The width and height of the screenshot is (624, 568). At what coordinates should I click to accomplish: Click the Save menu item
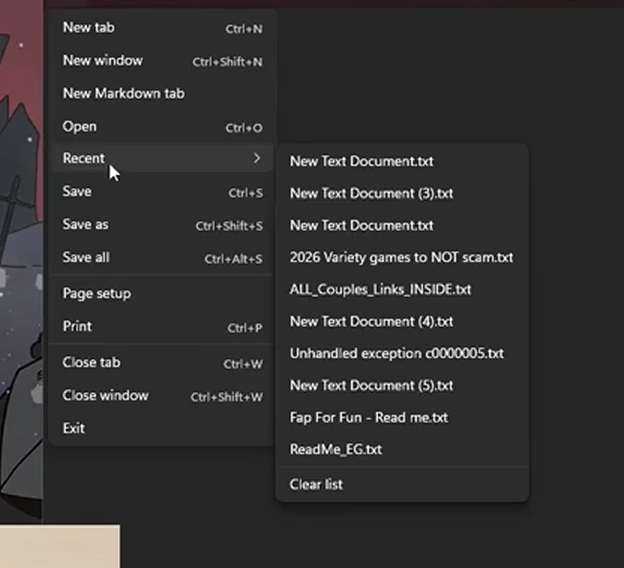pyautogui.click(x=162, y=192)
